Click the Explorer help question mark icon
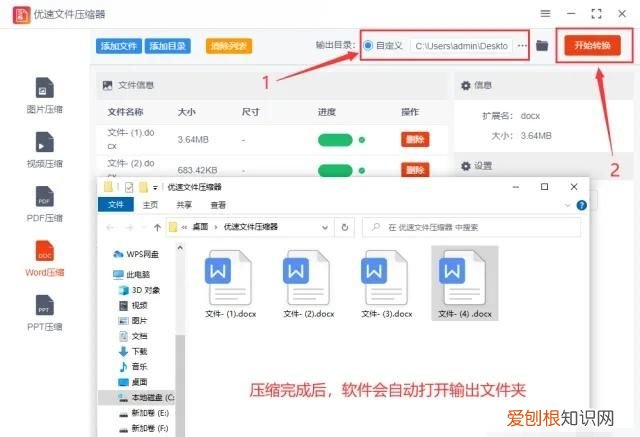The width and height of the screenshot is (640, 437). point(581,205)
